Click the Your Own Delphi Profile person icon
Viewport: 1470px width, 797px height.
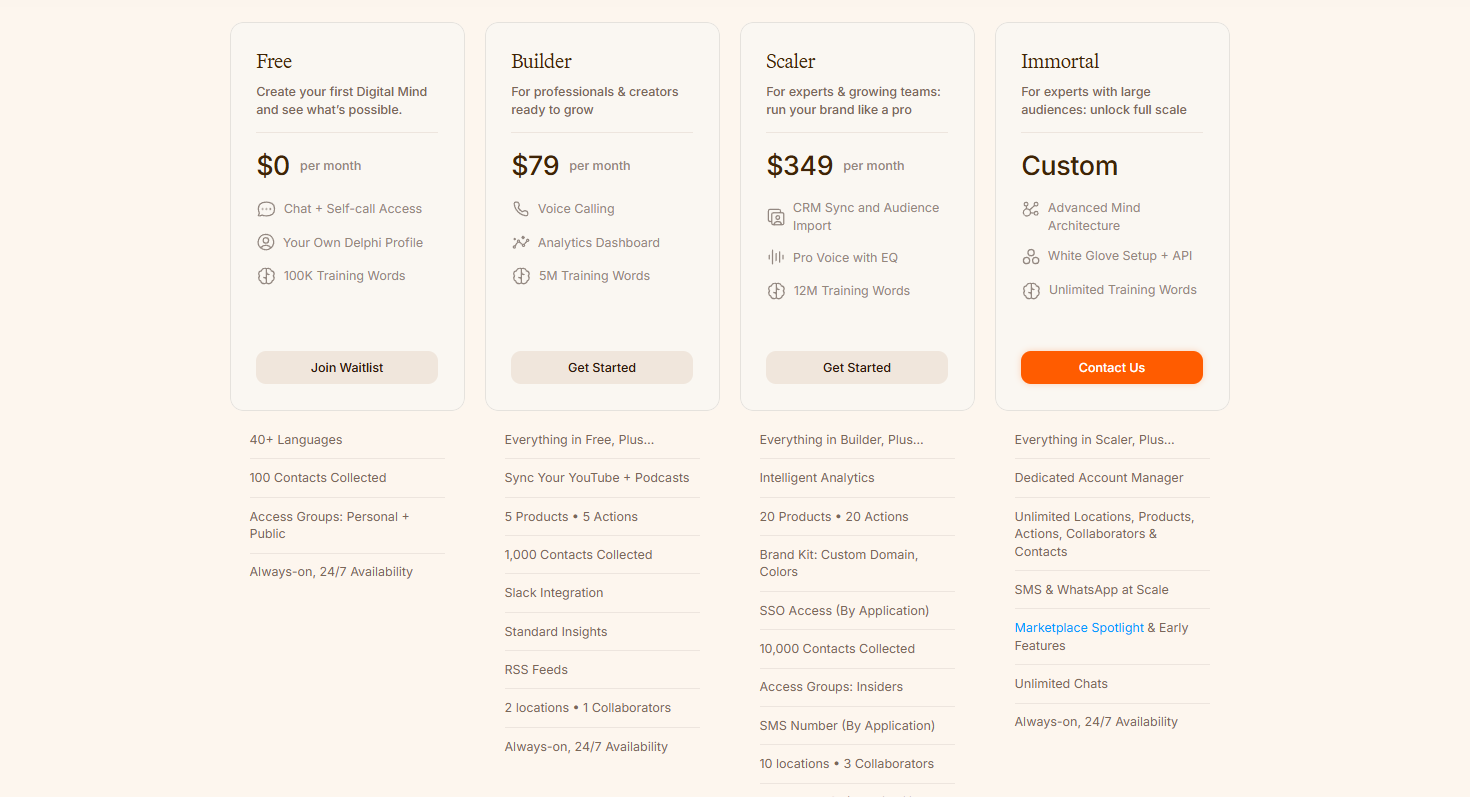266,242
